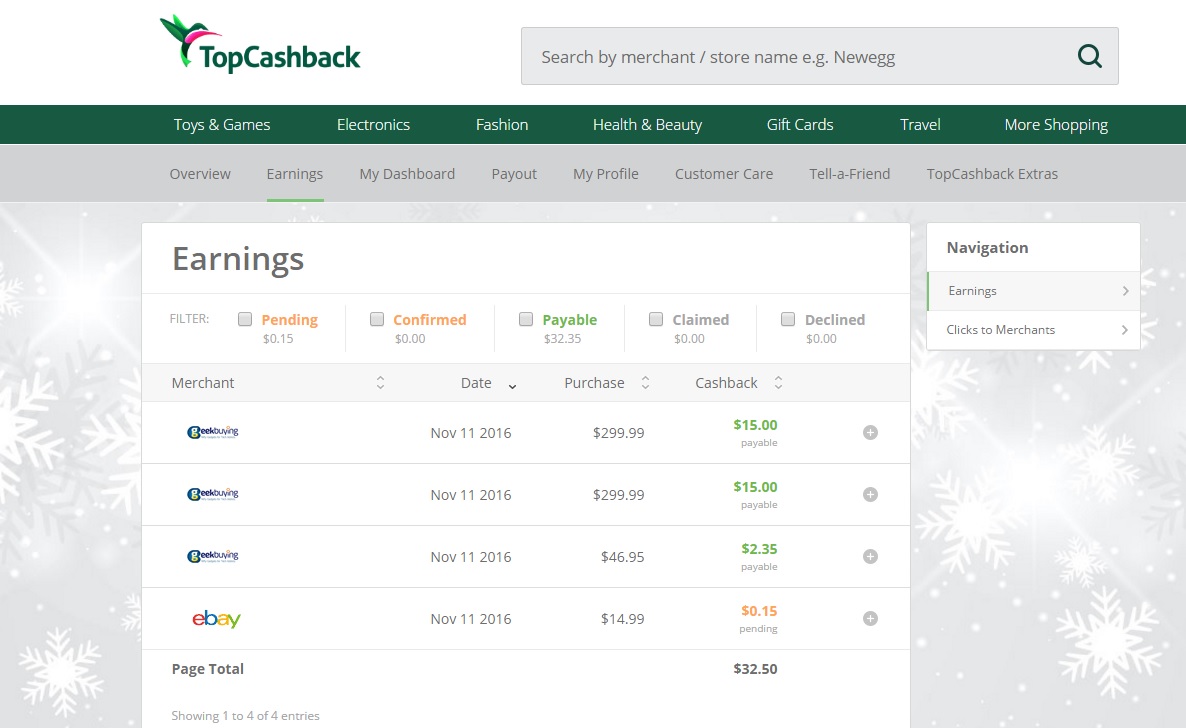Enable the Pending filter checkbox
This screenshot has height=728, width=1186.
(245, 320)
